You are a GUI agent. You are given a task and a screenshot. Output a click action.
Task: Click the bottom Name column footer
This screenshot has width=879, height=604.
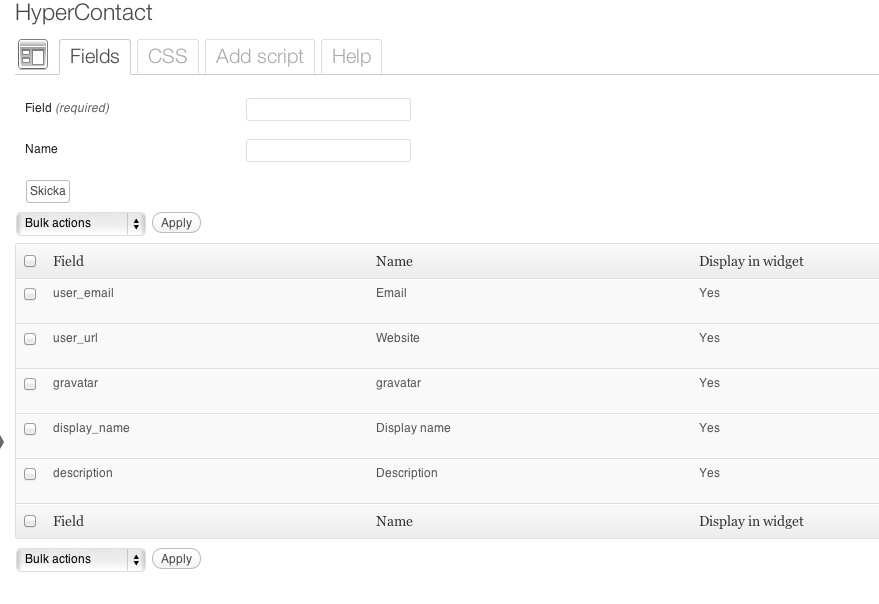394,521
